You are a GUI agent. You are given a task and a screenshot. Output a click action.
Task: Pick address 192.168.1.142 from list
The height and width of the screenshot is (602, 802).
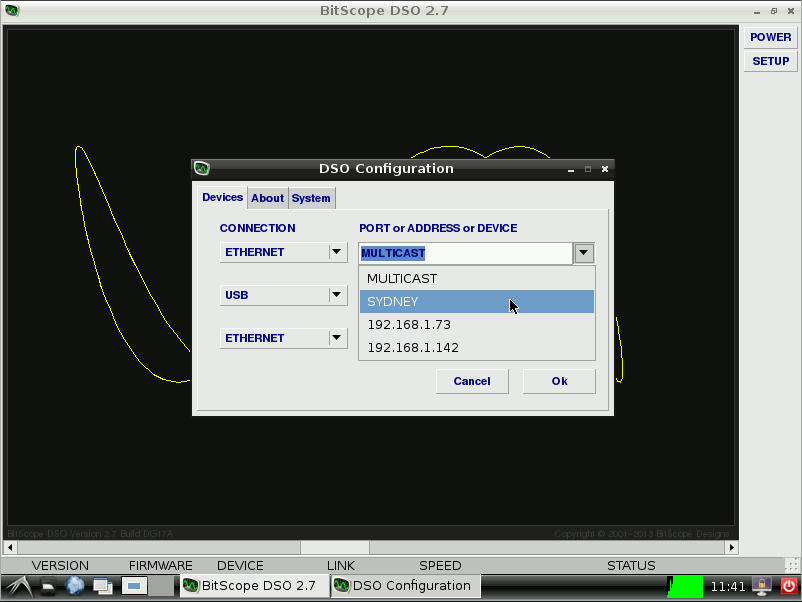[x=477, y=348]
